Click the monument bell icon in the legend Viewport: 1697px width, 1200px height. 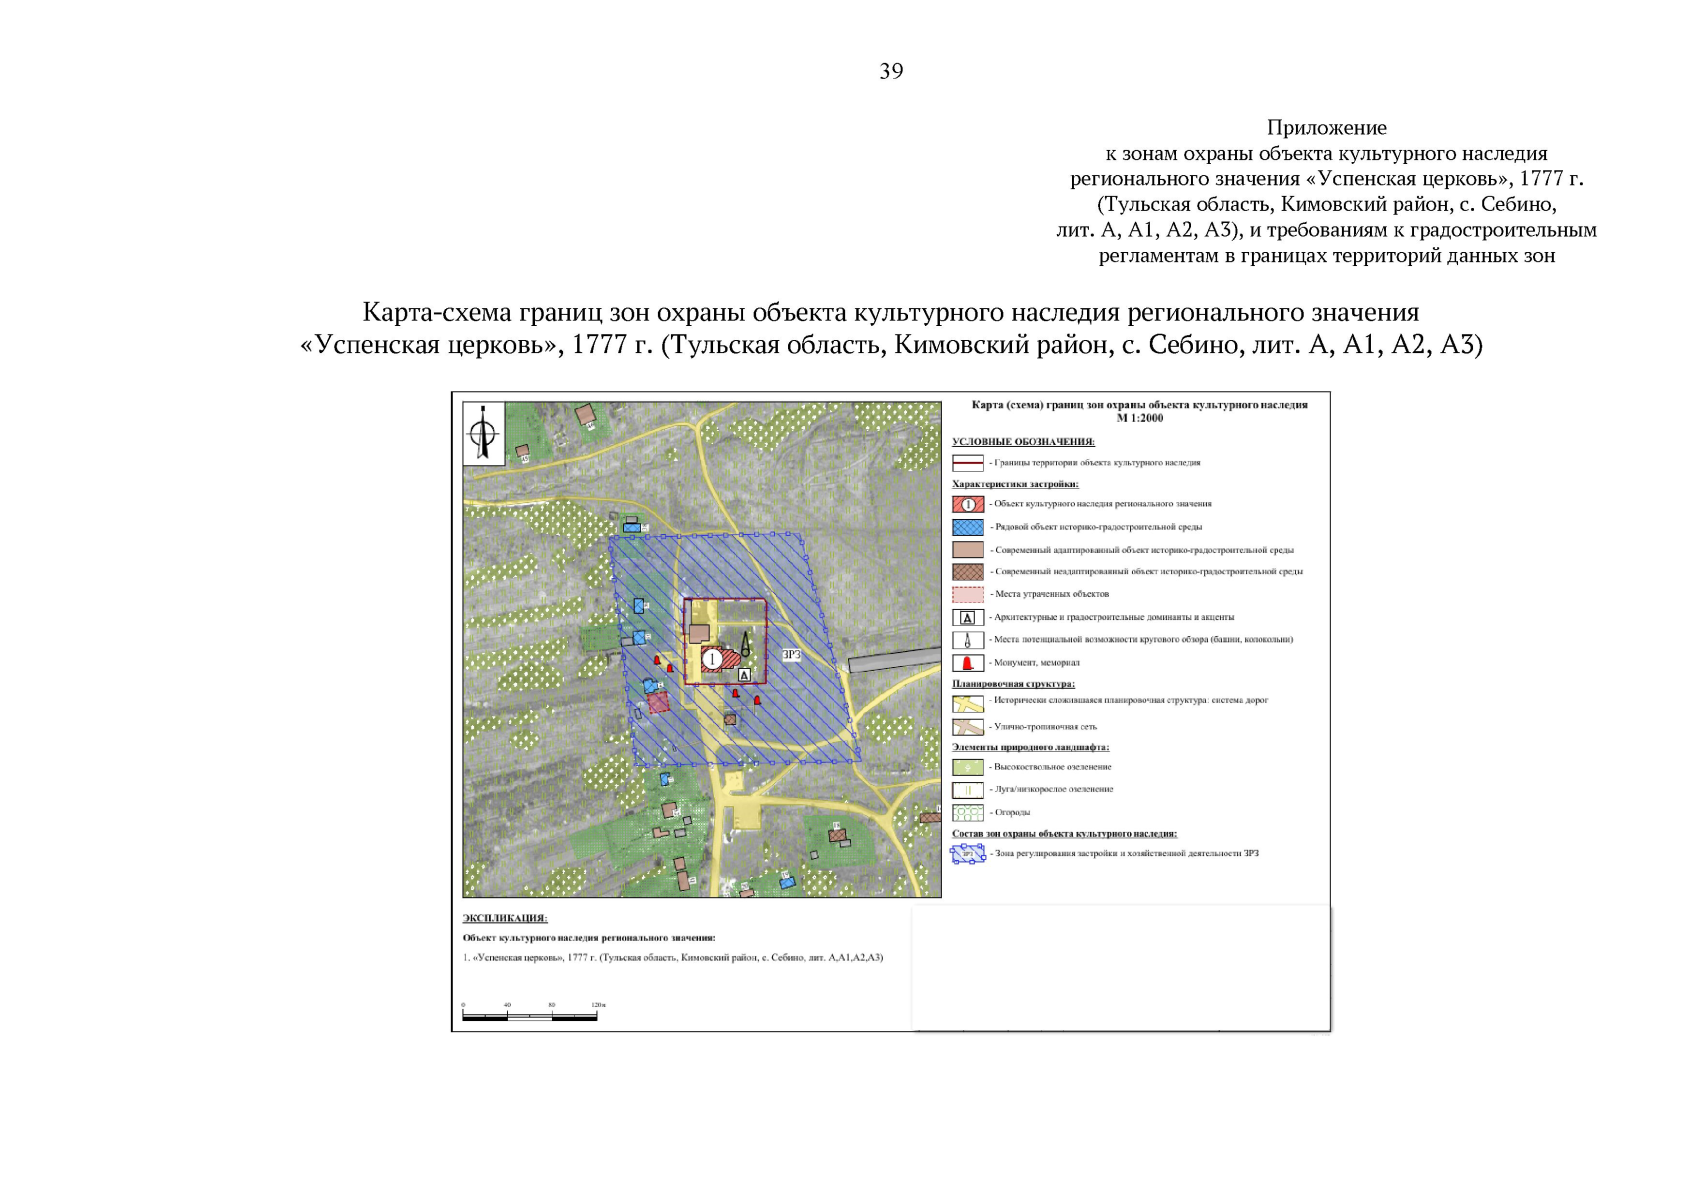(x=967, y=662)
